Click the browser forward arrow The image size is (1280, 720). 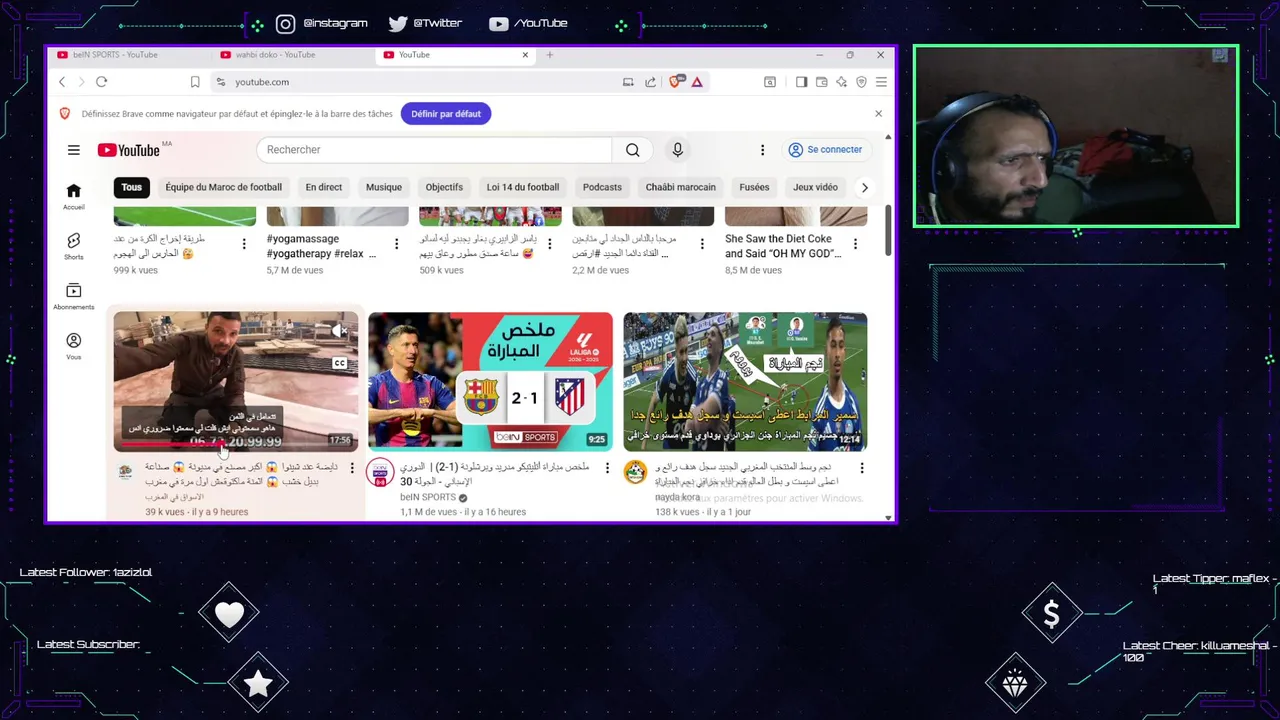pyautogui.click(x=81, y=82)
